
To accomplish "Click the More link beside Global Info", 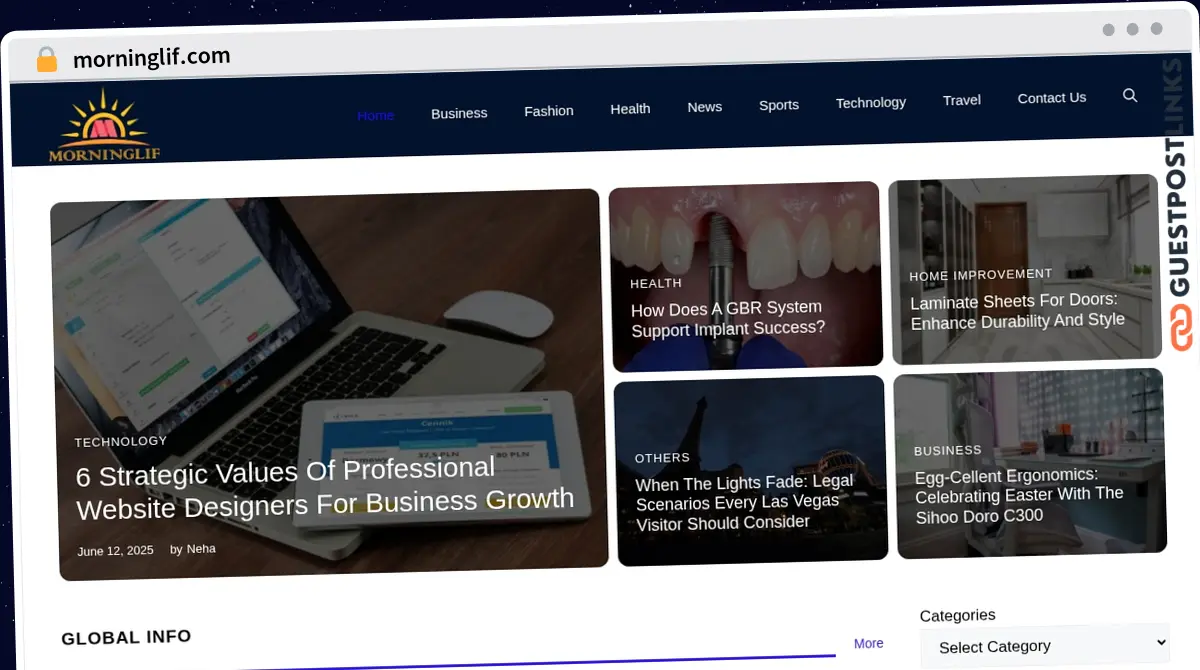I will [869, 643].
